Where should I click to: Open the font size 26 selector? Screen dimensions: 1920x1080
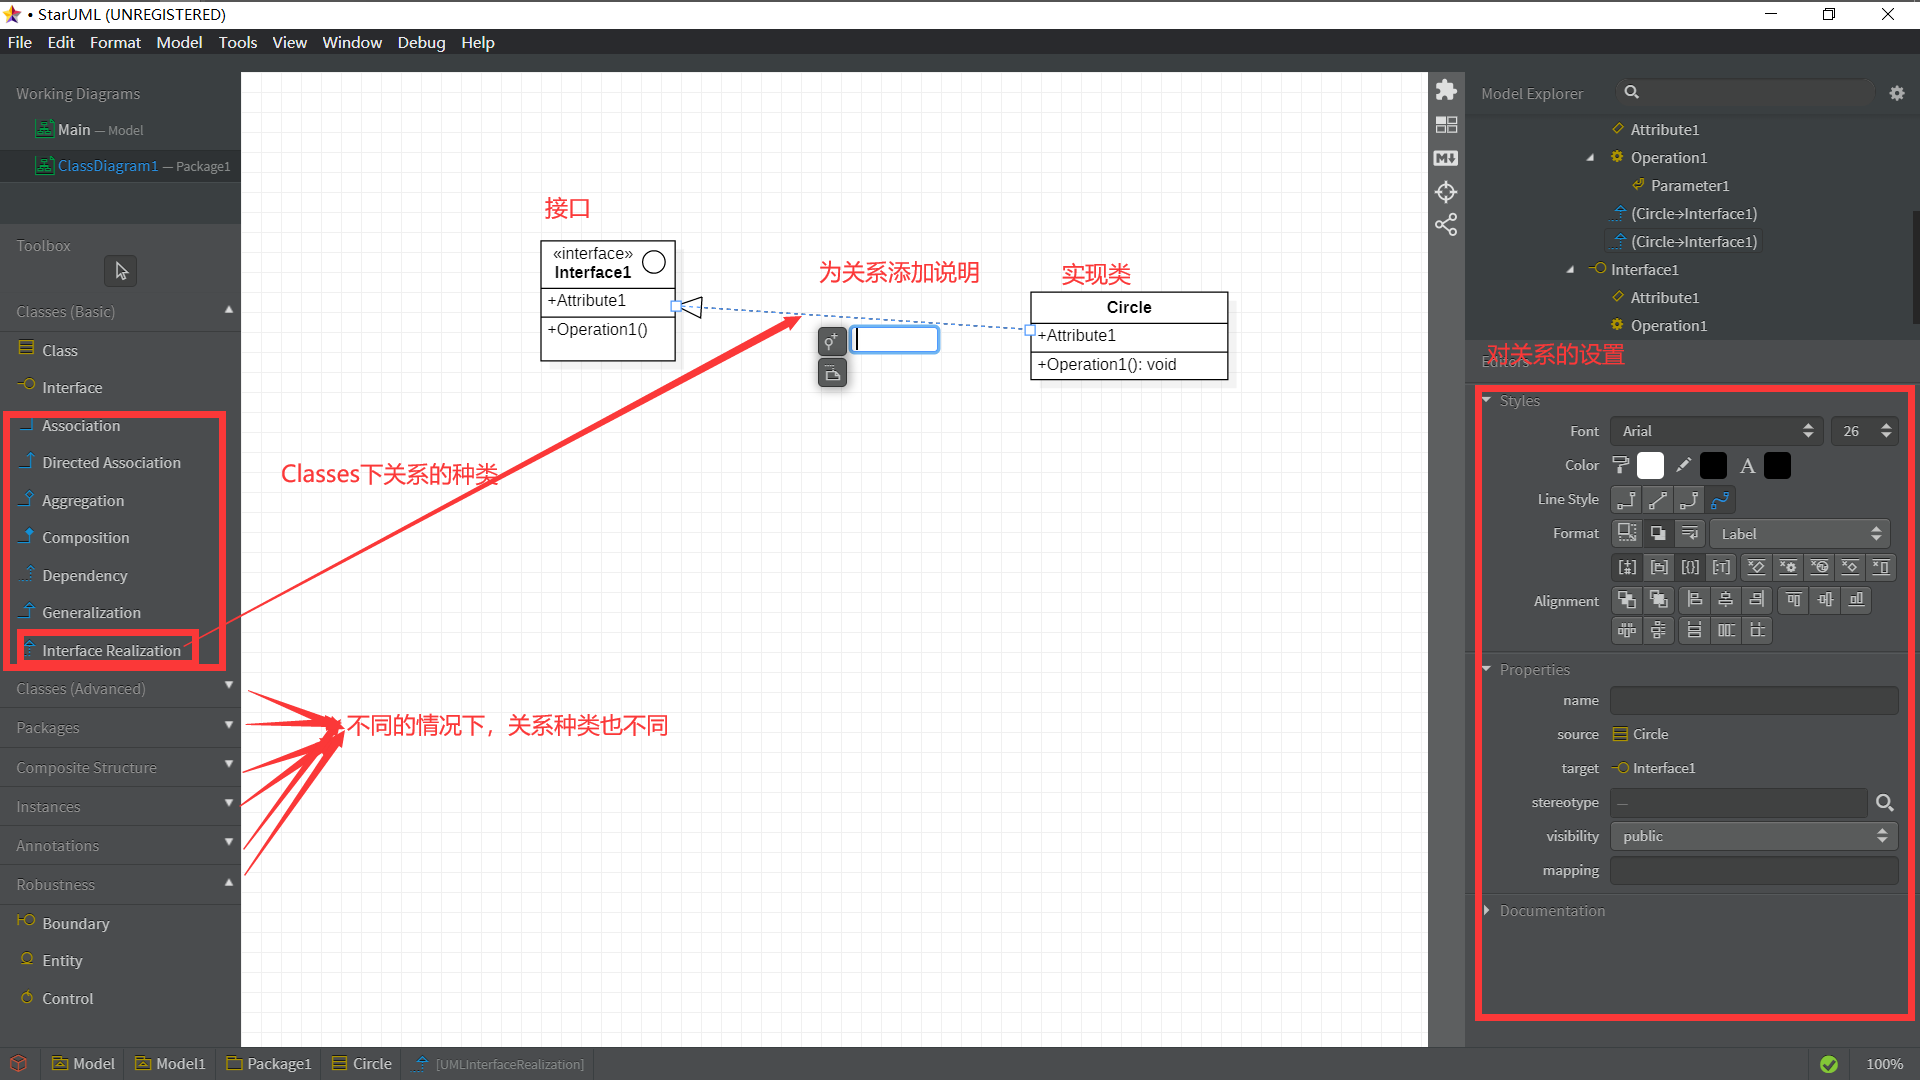1865,431
